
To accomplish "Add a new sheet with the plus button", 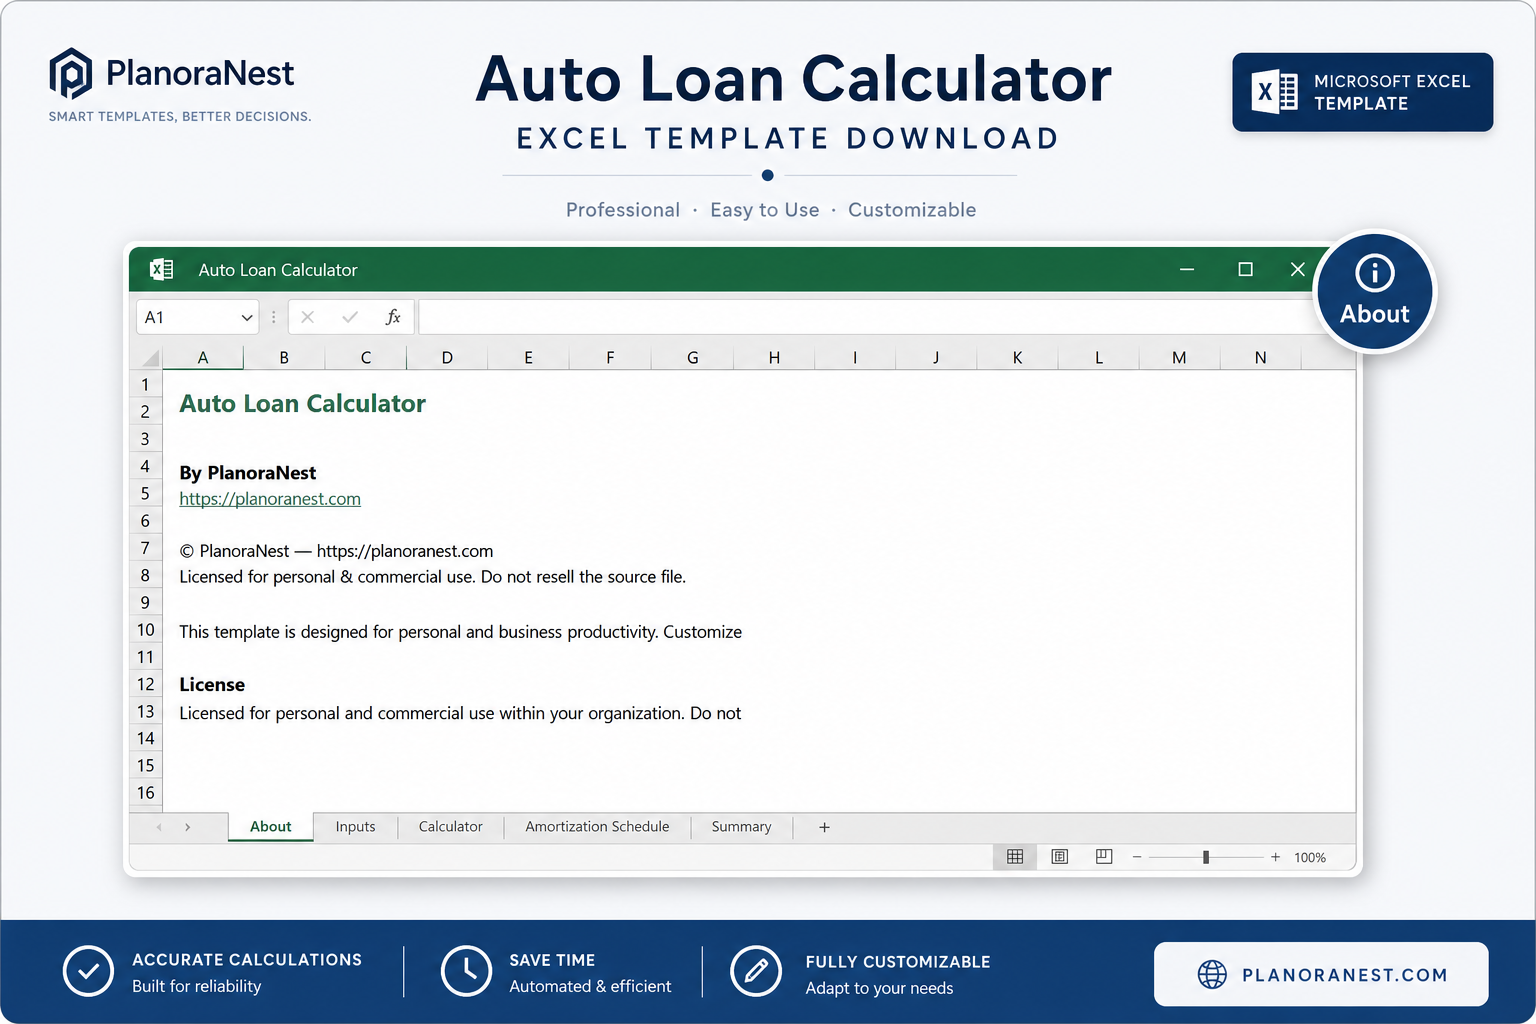I will (x=824, y=827).
